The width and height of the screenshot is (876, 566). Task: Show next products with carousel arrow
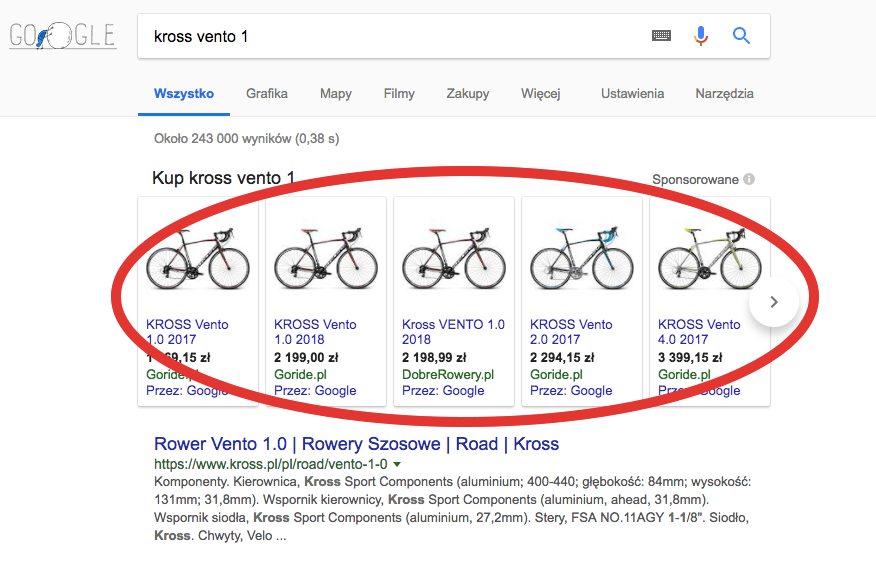774,302
